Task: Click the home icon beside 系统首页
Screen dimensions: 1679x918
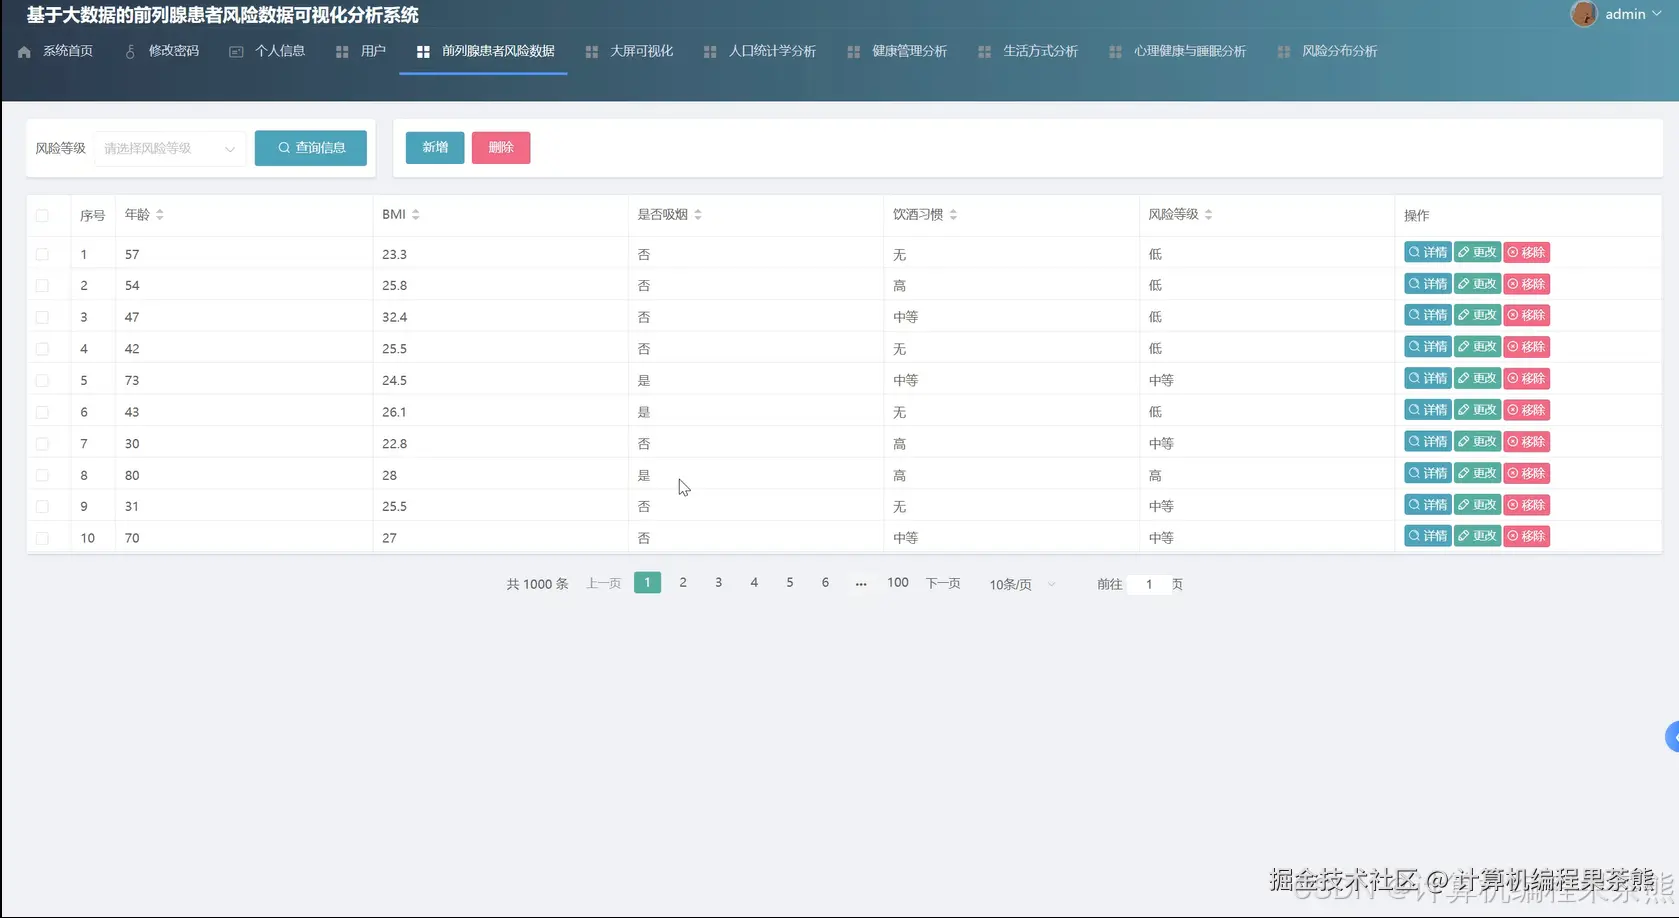Action: click(23, 51)
